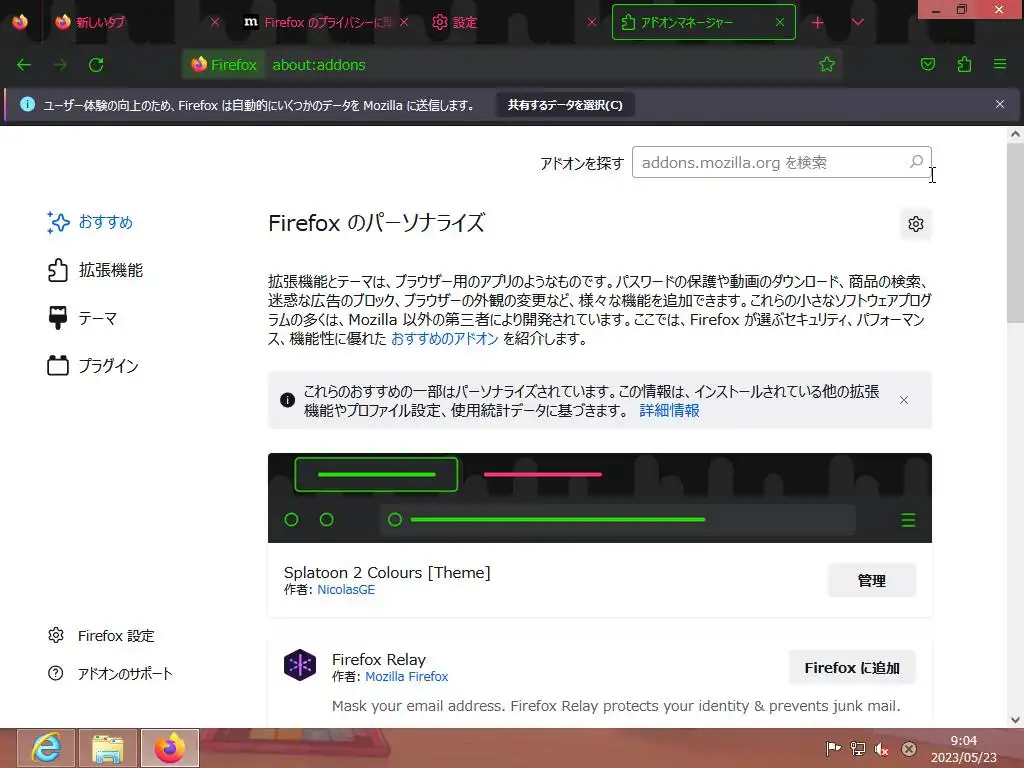Click Firefox に追加 for Firefox Relay
Screen dimensions: 1024x768
coord(852,667)
